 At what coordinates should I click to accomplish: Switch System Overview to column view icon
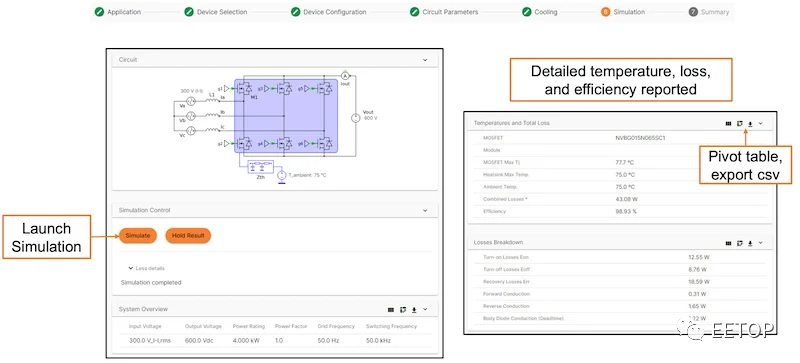click(391, 309)
